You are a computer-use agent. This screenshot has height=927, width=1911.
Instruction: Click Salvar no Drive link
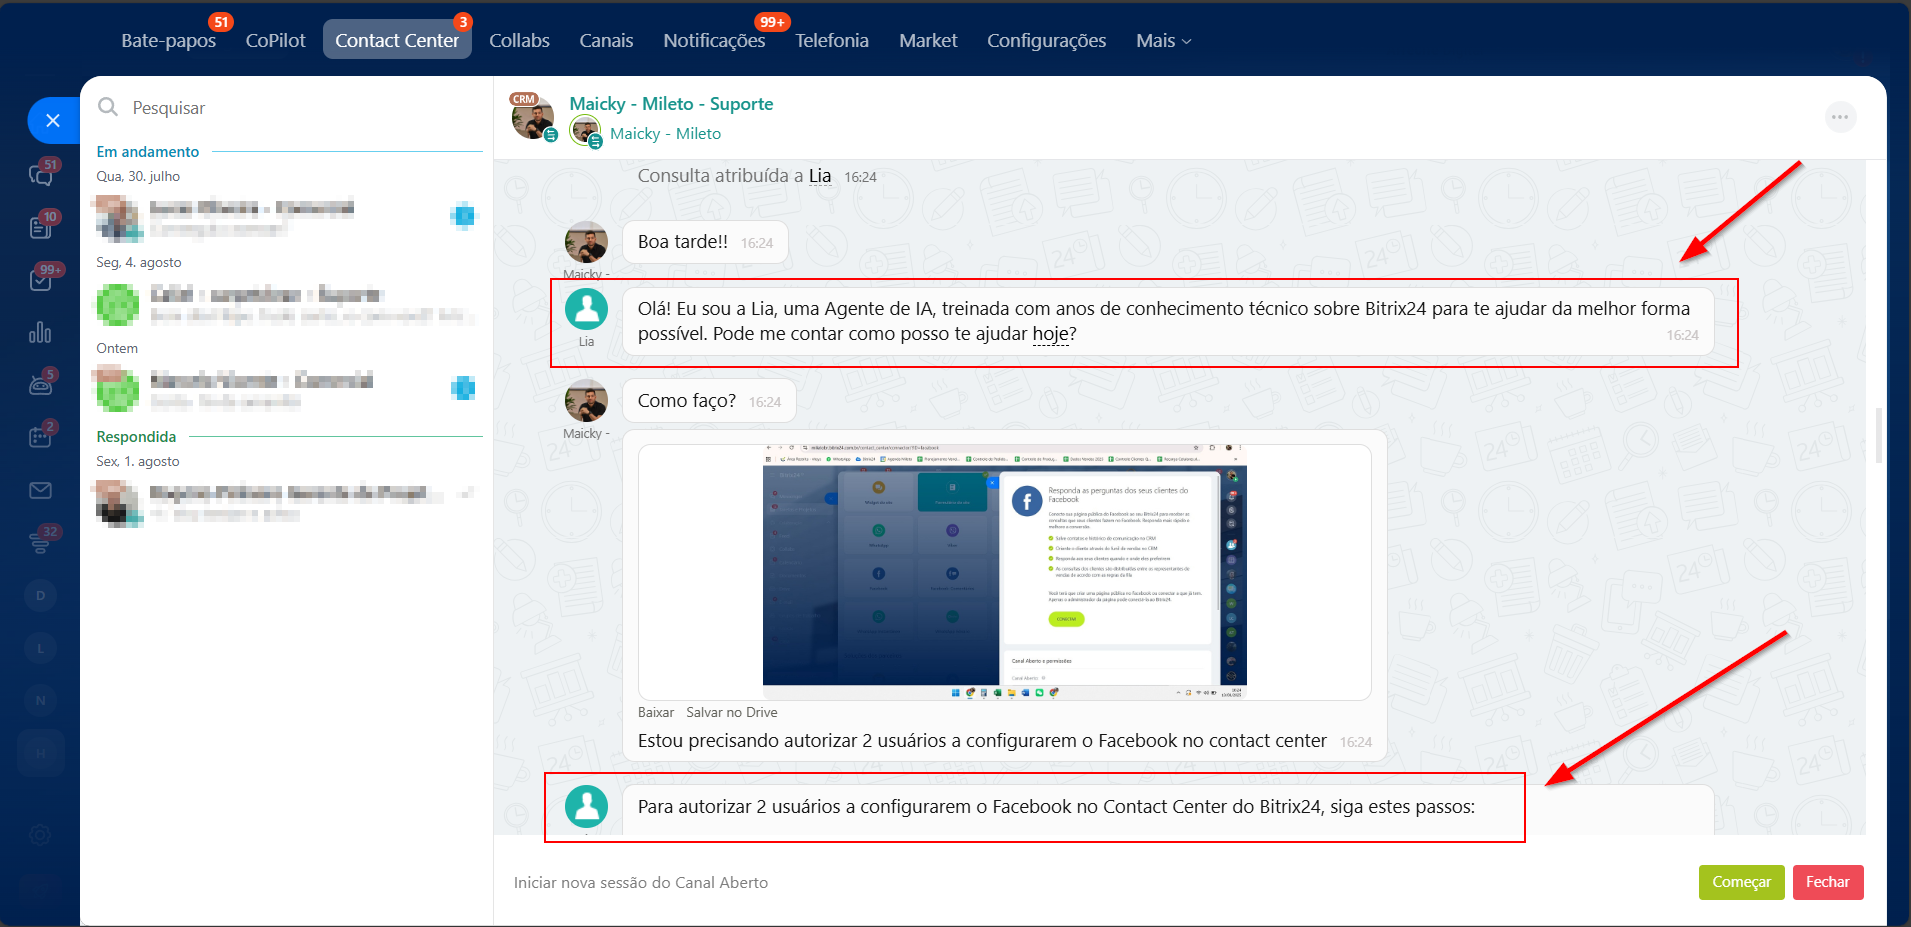731,713
